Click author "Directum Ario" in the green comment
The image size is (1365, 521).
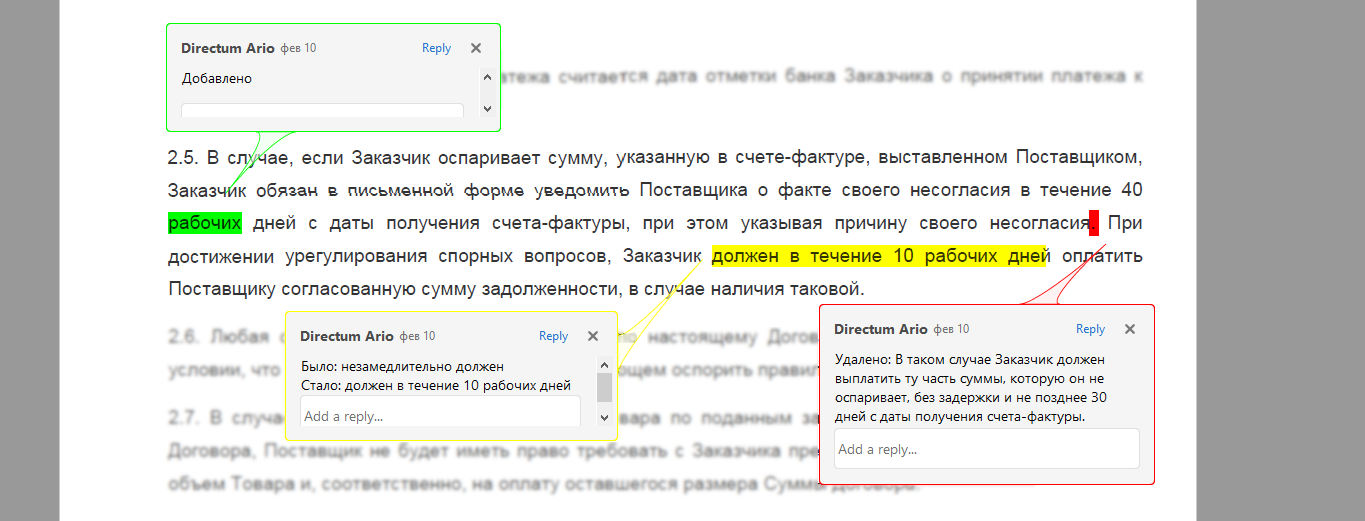228,48
